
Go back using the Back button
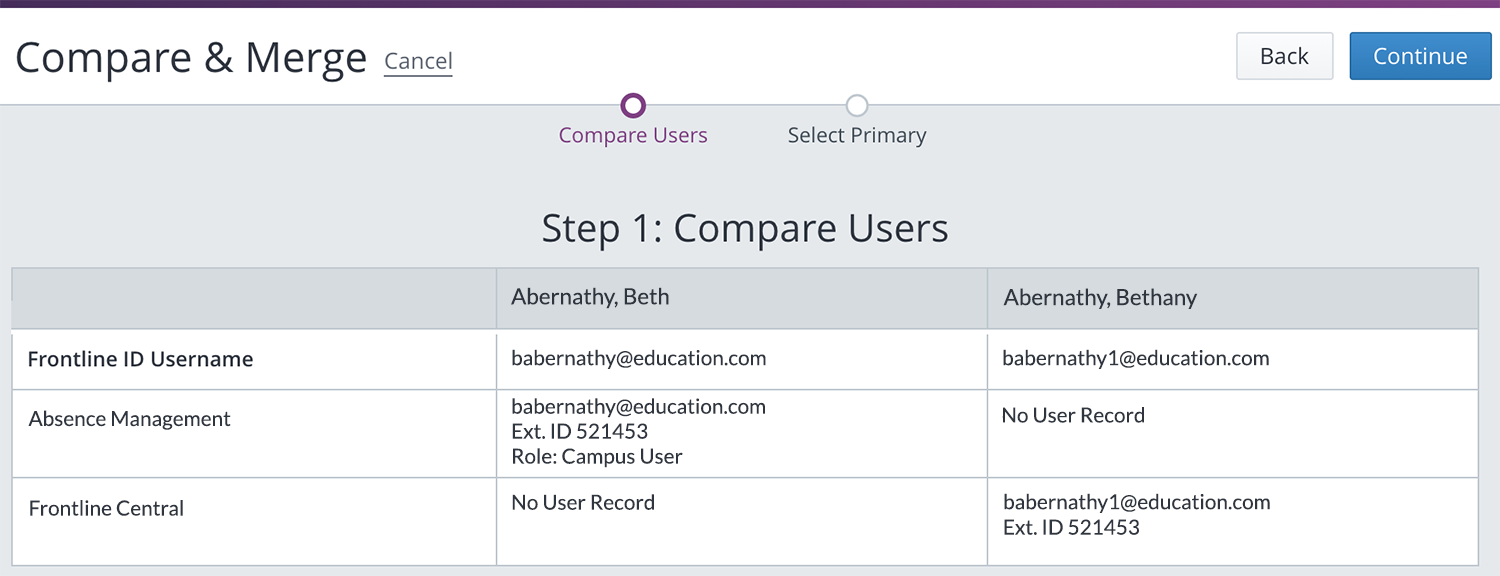pyautogui.click(x=1284, y=56)
